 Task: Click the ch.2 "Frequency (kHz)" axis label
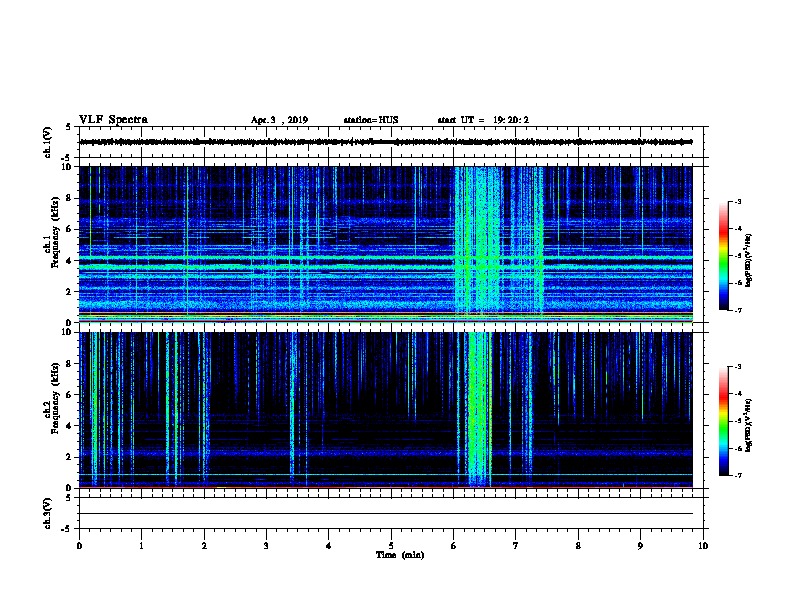pos(55,398)
